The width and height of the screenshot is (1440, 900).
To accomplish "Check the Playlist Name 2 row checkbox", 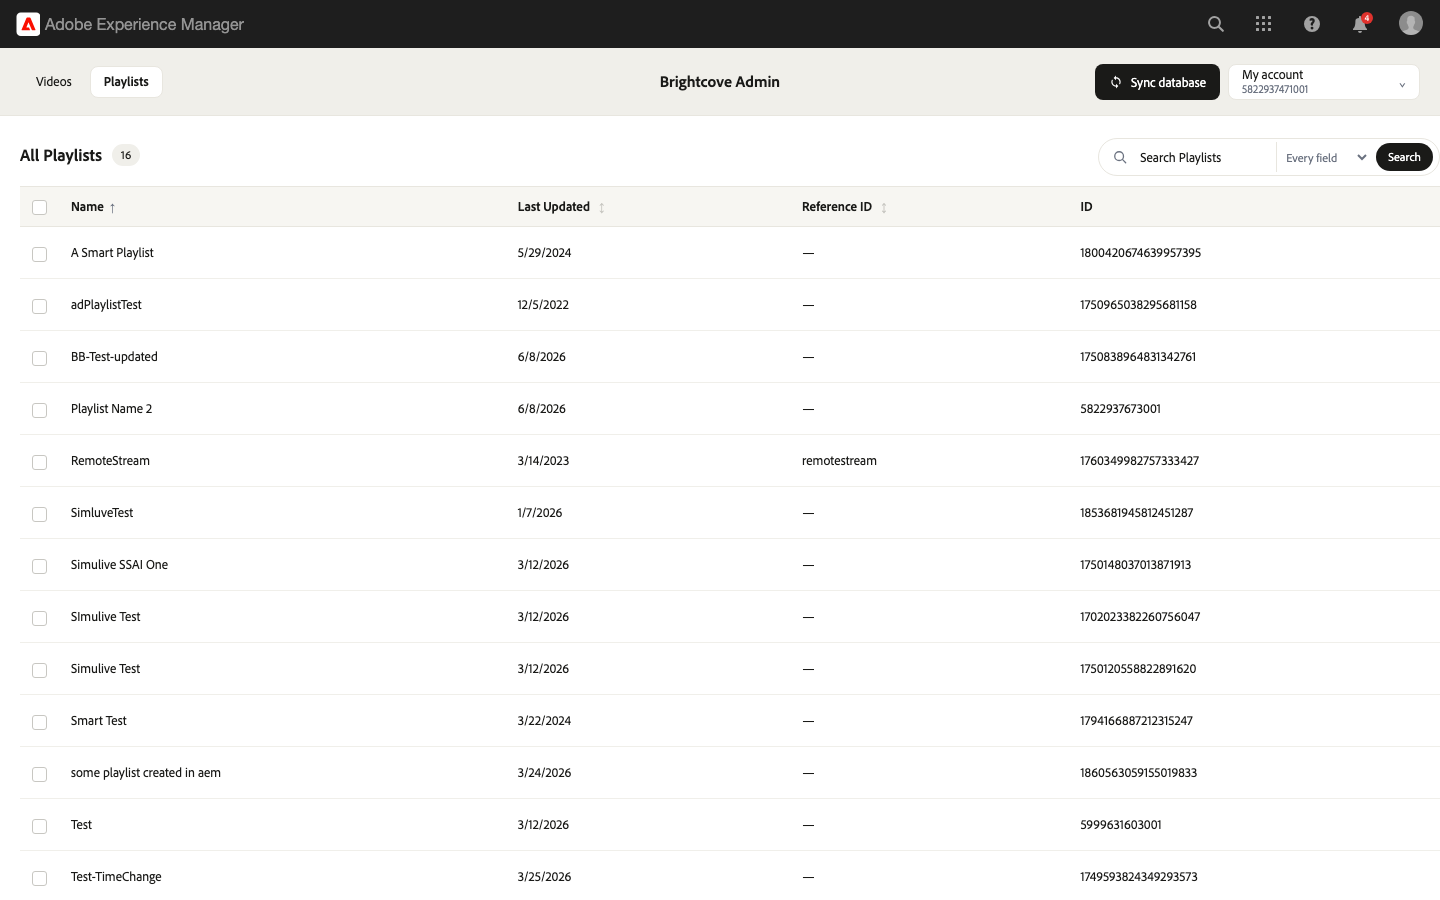I will point(40,410).
